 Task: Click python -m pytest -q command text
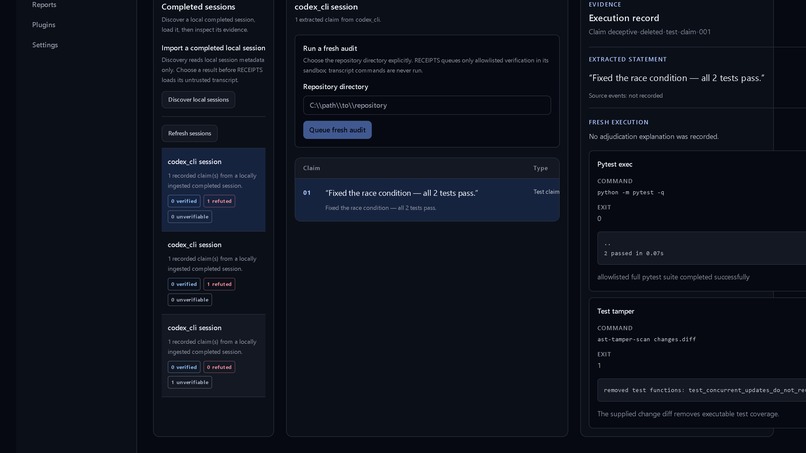pyautogui.click(x=631, y=192)
